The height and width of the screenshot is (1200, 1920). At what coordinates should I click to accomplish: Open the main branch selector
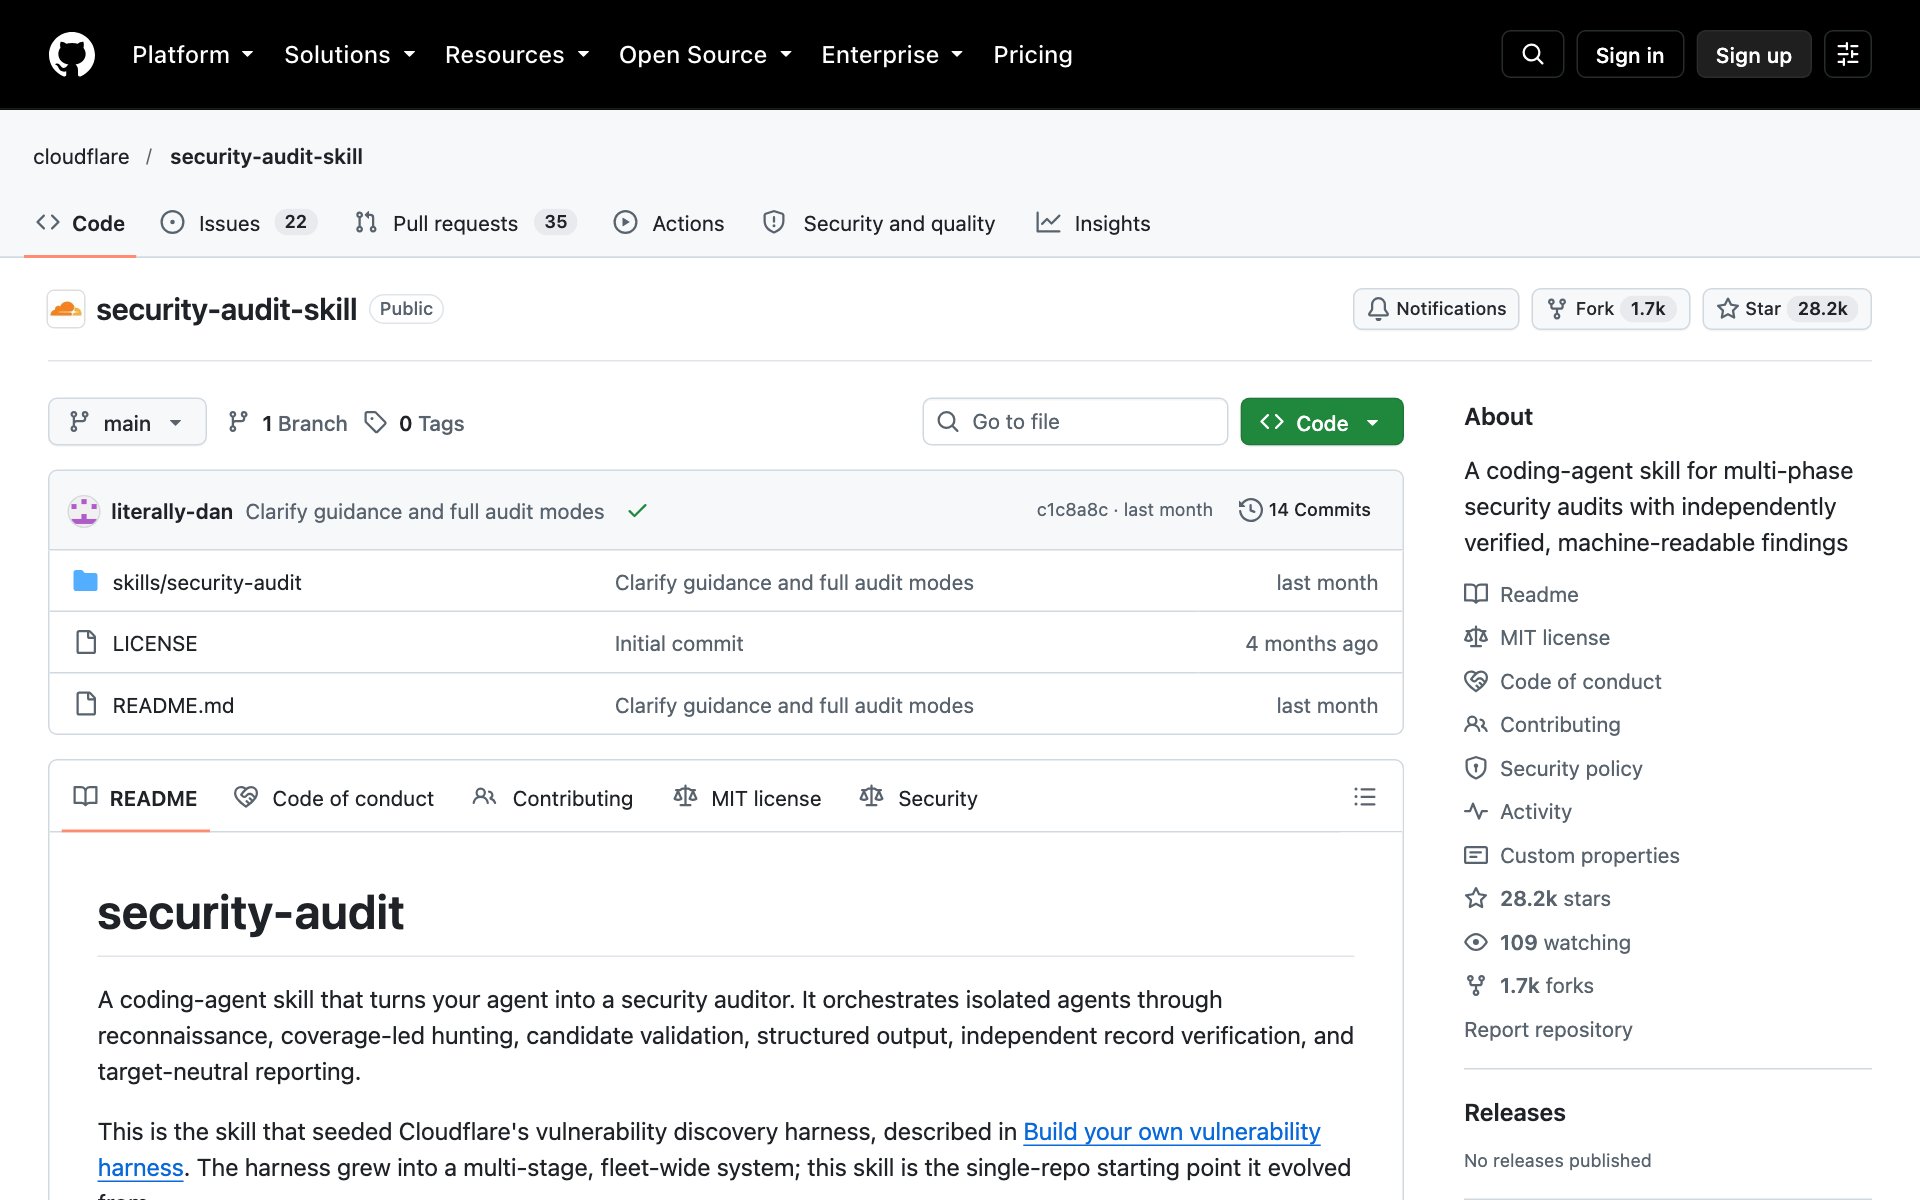127,422
